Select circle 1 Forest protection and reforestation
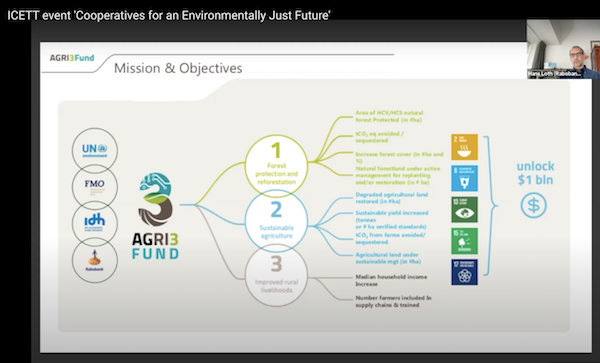Viewport: 600px width, 363px height. tap(276, 166)
